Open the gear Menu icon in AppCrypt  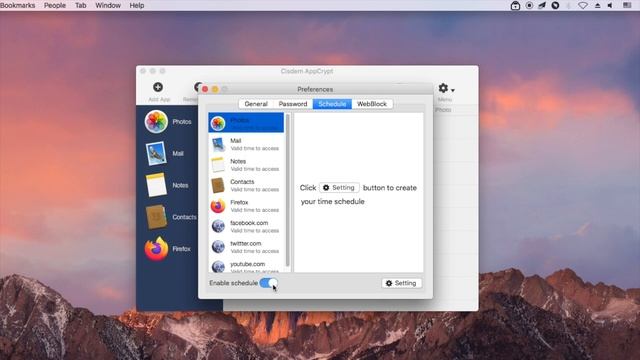(443, 88)
